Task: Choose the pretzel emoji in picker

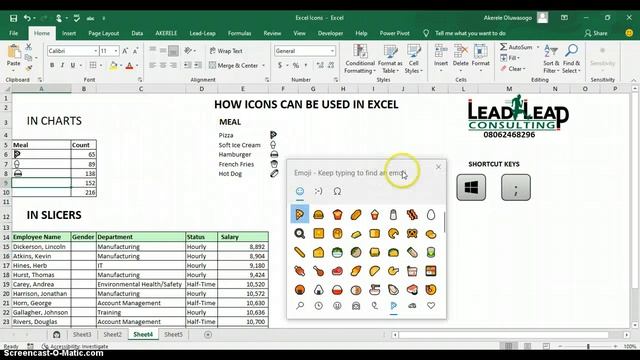Action: click(x=412, y=233)
